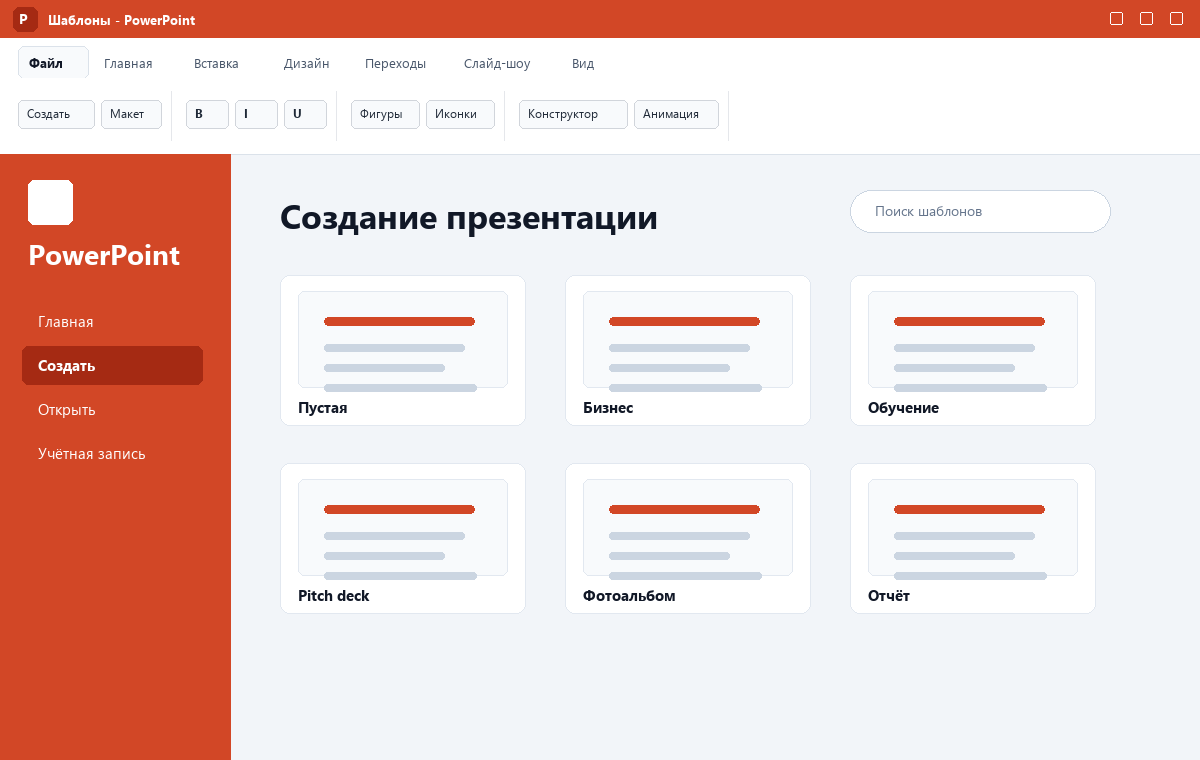
Task: Click the Обучение template label
Action: tap(904, 408)
